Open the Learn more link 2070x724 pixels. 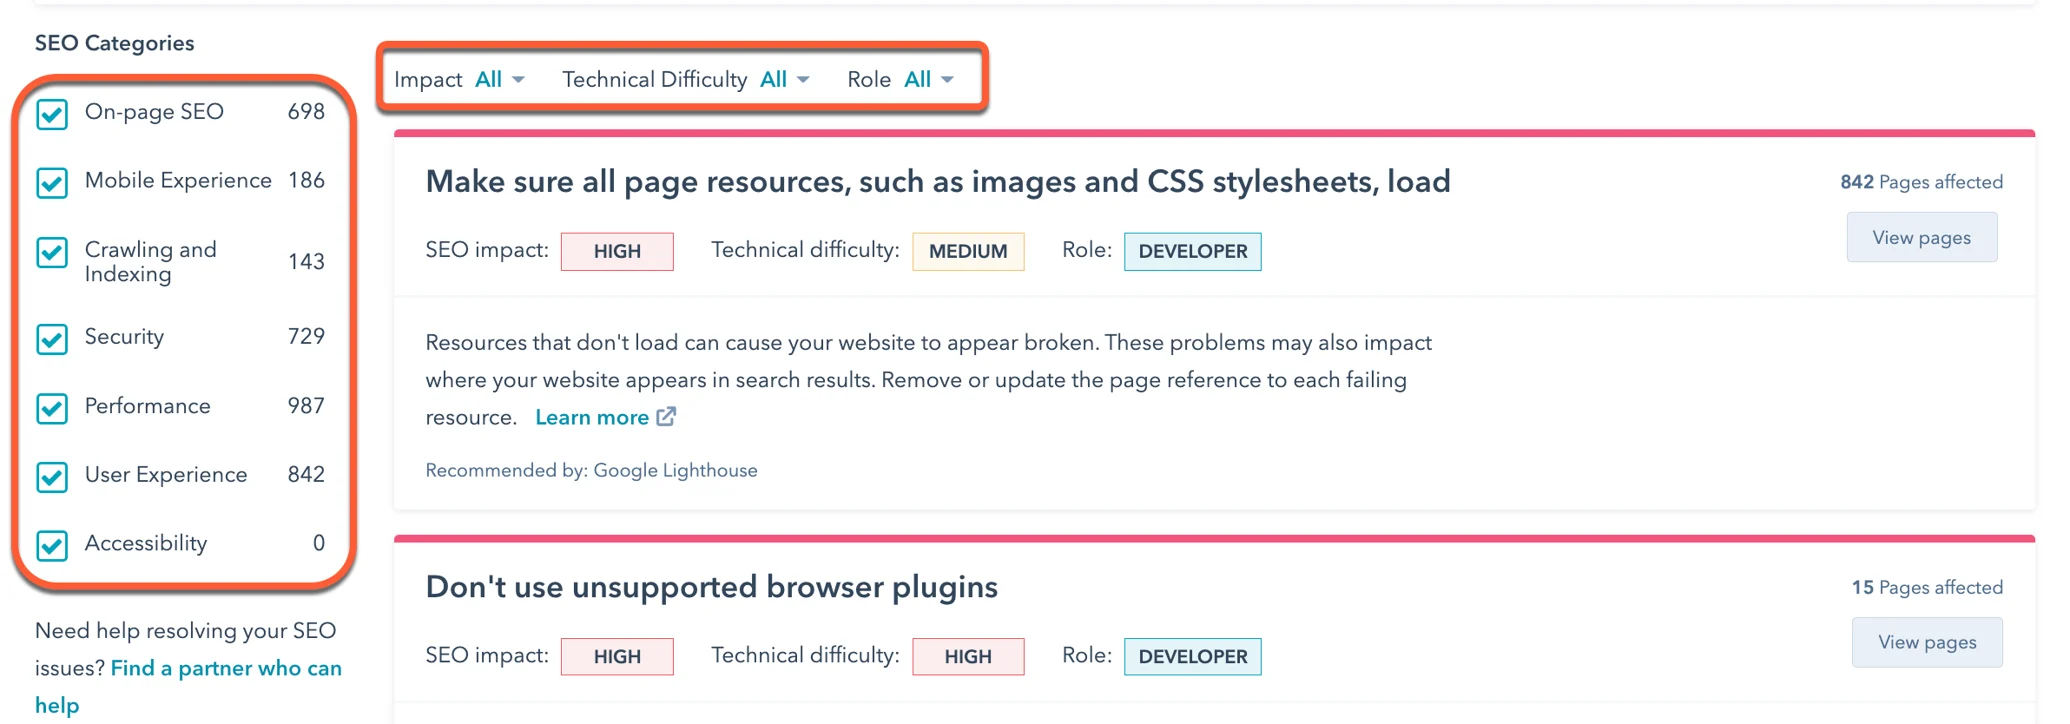592,418
